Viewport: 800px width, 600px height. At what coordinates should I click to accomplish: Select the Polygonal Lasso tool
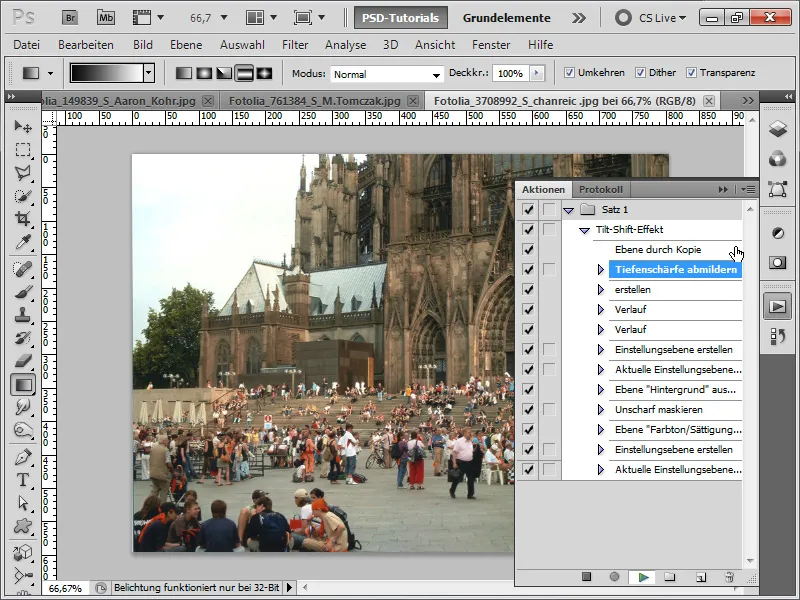click(x=22, y=173)
